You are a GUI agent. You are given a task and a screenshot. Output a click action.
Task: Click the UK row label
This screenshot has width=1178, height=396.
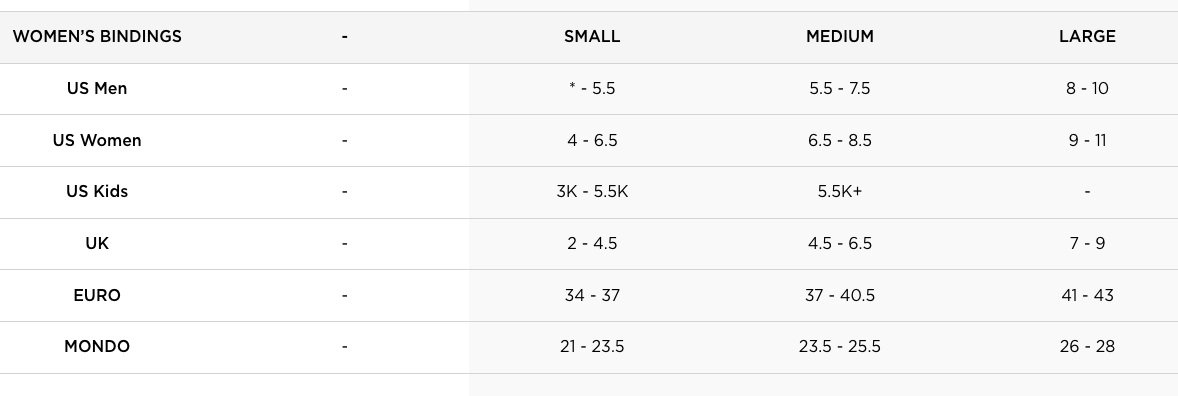97,243
